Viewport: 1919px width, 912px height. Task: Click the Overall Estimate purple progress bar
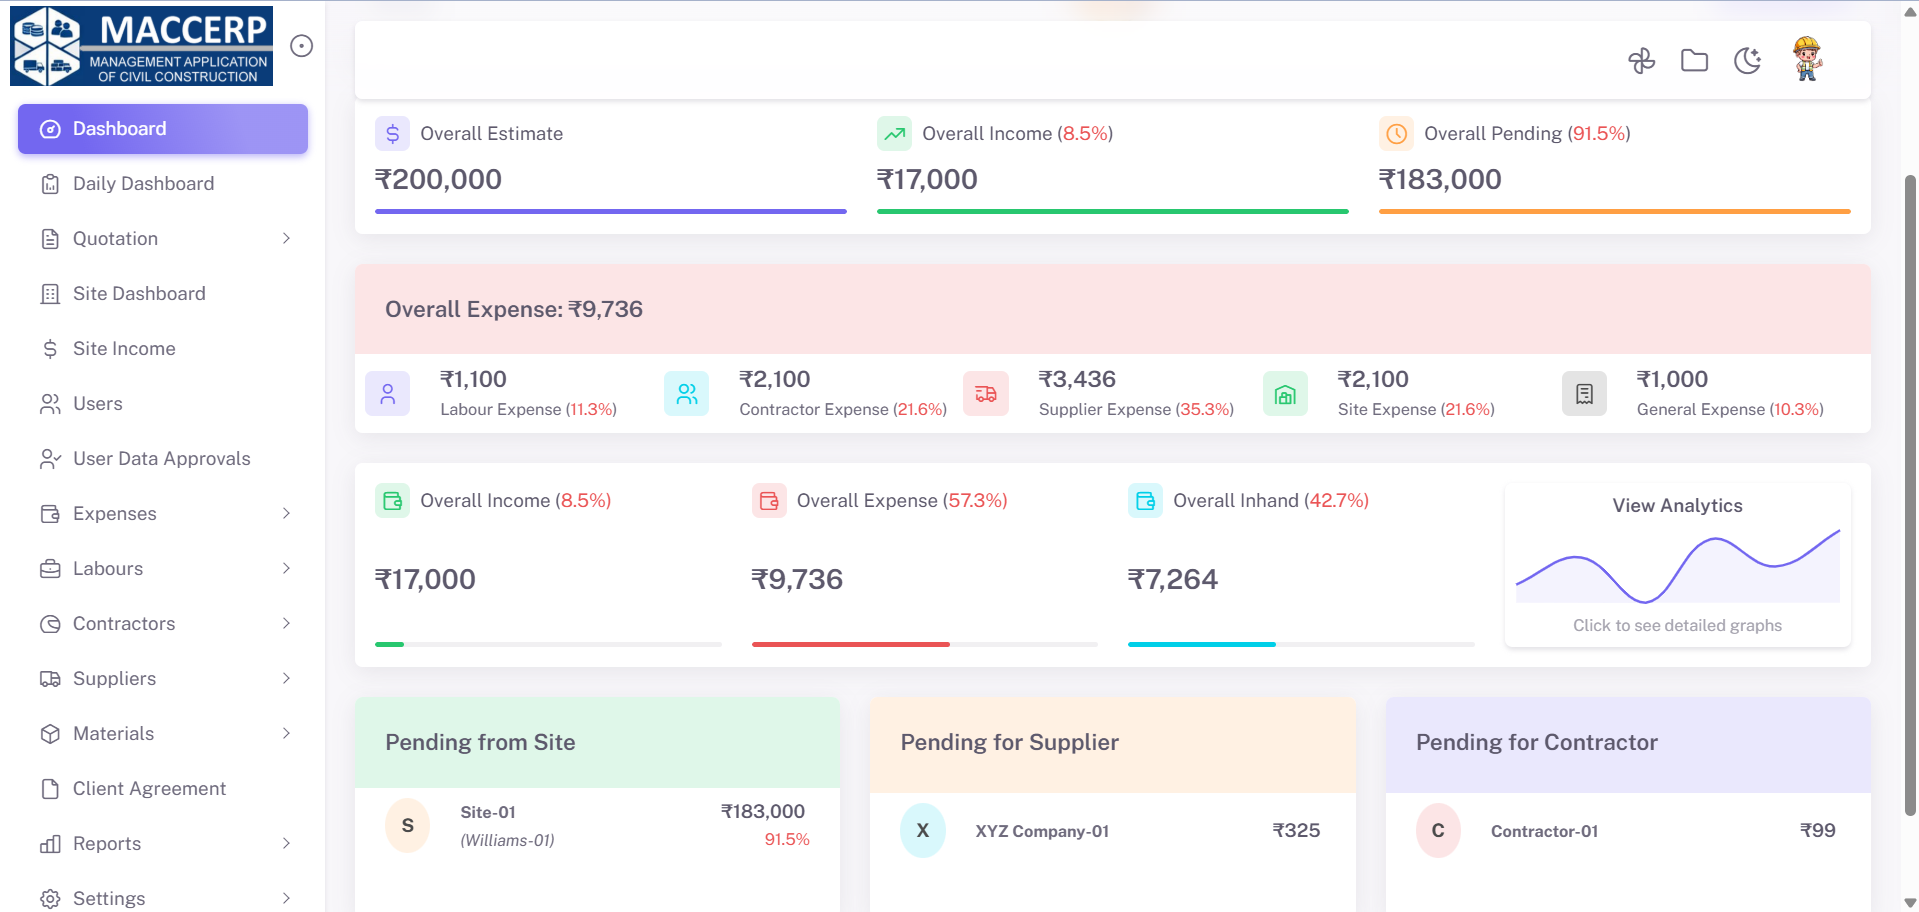[610, 211]
